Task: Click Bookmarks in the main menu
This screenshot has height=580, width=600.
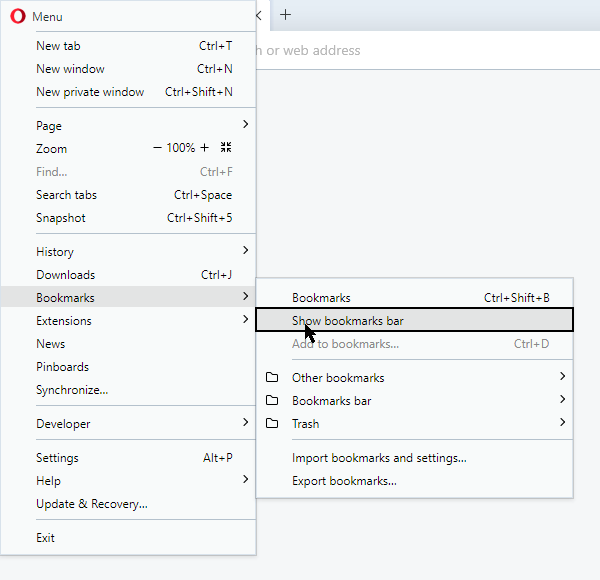Action: 128,298
